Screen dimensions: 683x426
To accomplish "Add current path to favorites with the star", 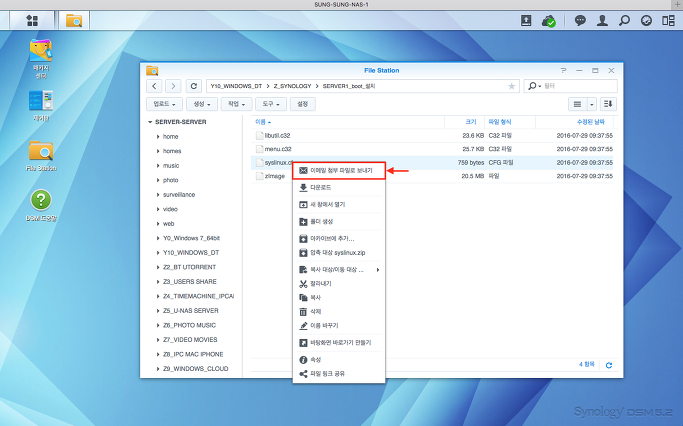I will tap(511, 86).
